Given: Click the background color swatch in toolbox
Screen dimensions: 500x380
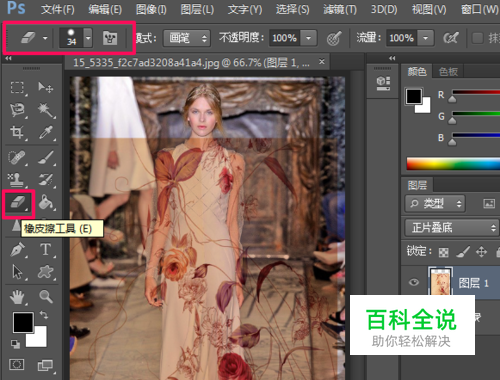Looking at the screenshot, I should click(39, 339).
